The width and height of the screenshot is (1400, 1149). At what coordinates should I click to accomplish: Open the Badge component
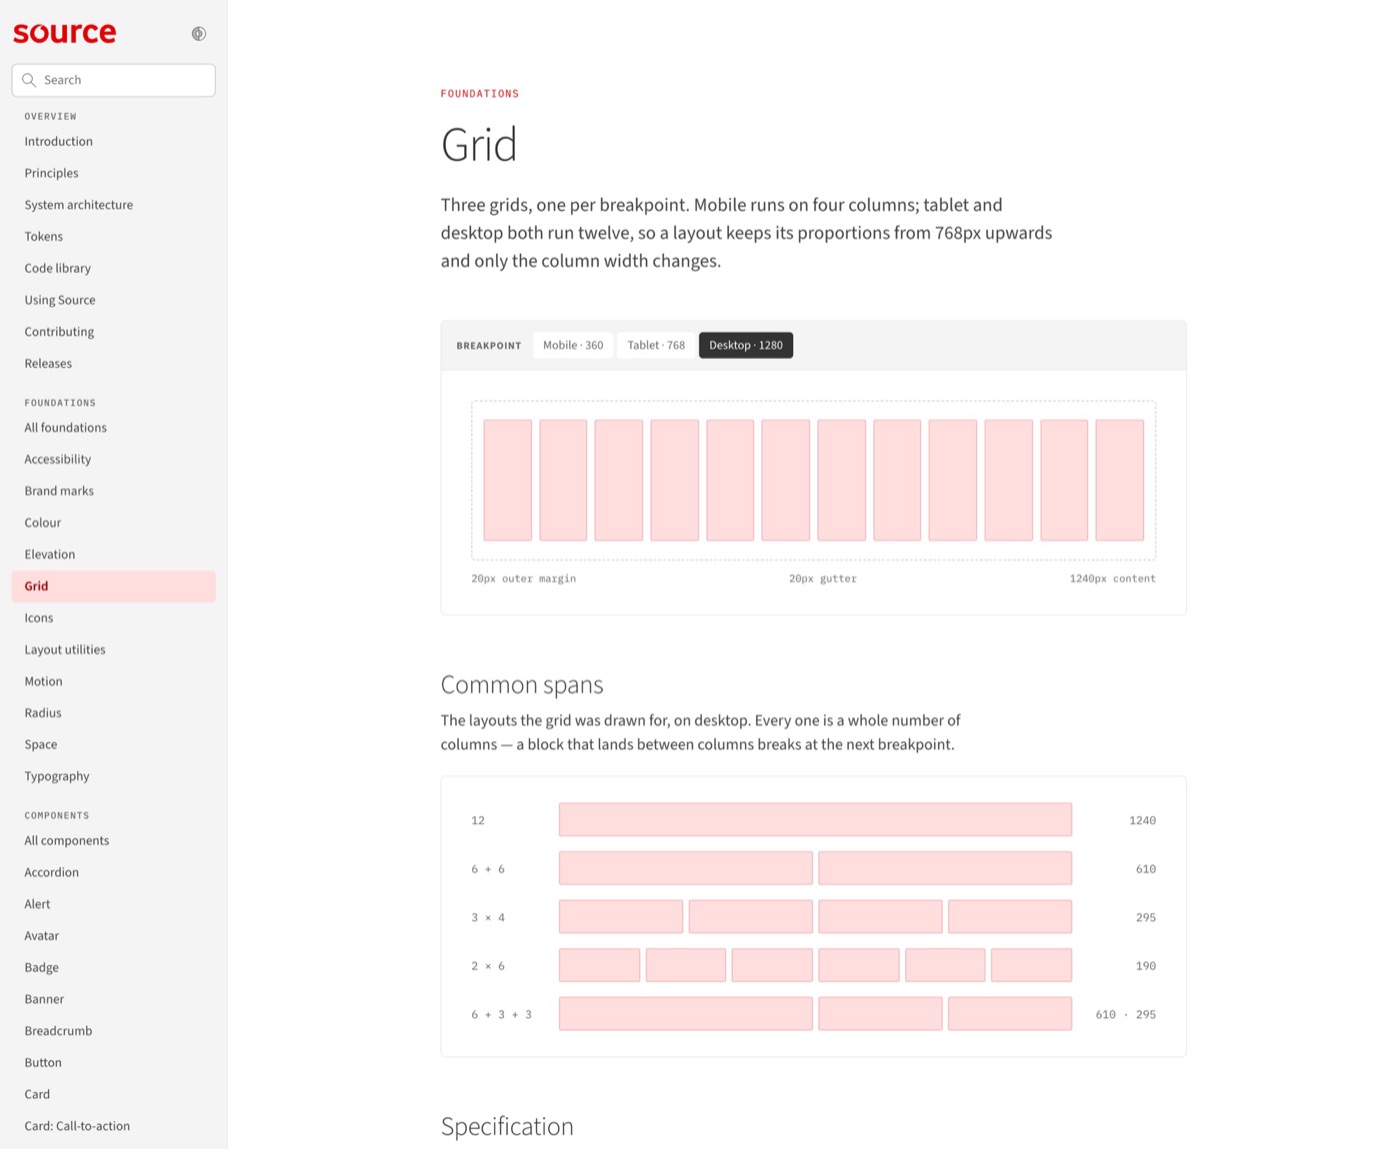(x=114, y=967)
